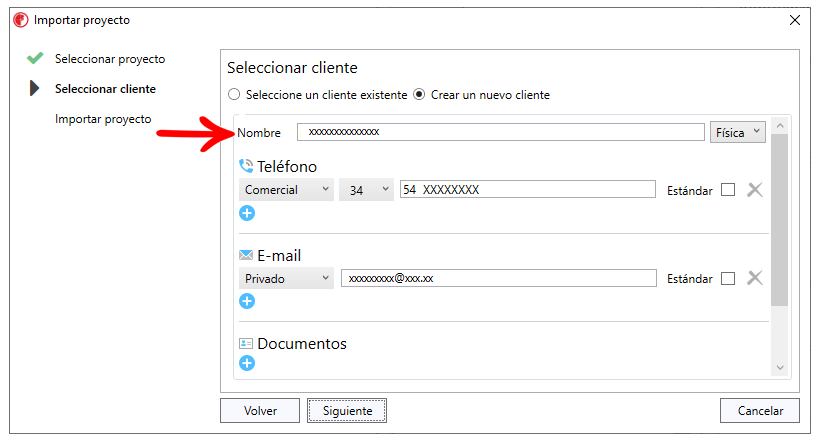This screenshot has height=437, width=813.
Task: Select 'Seleccione un cliente existente' option
Action: (234, 95)
